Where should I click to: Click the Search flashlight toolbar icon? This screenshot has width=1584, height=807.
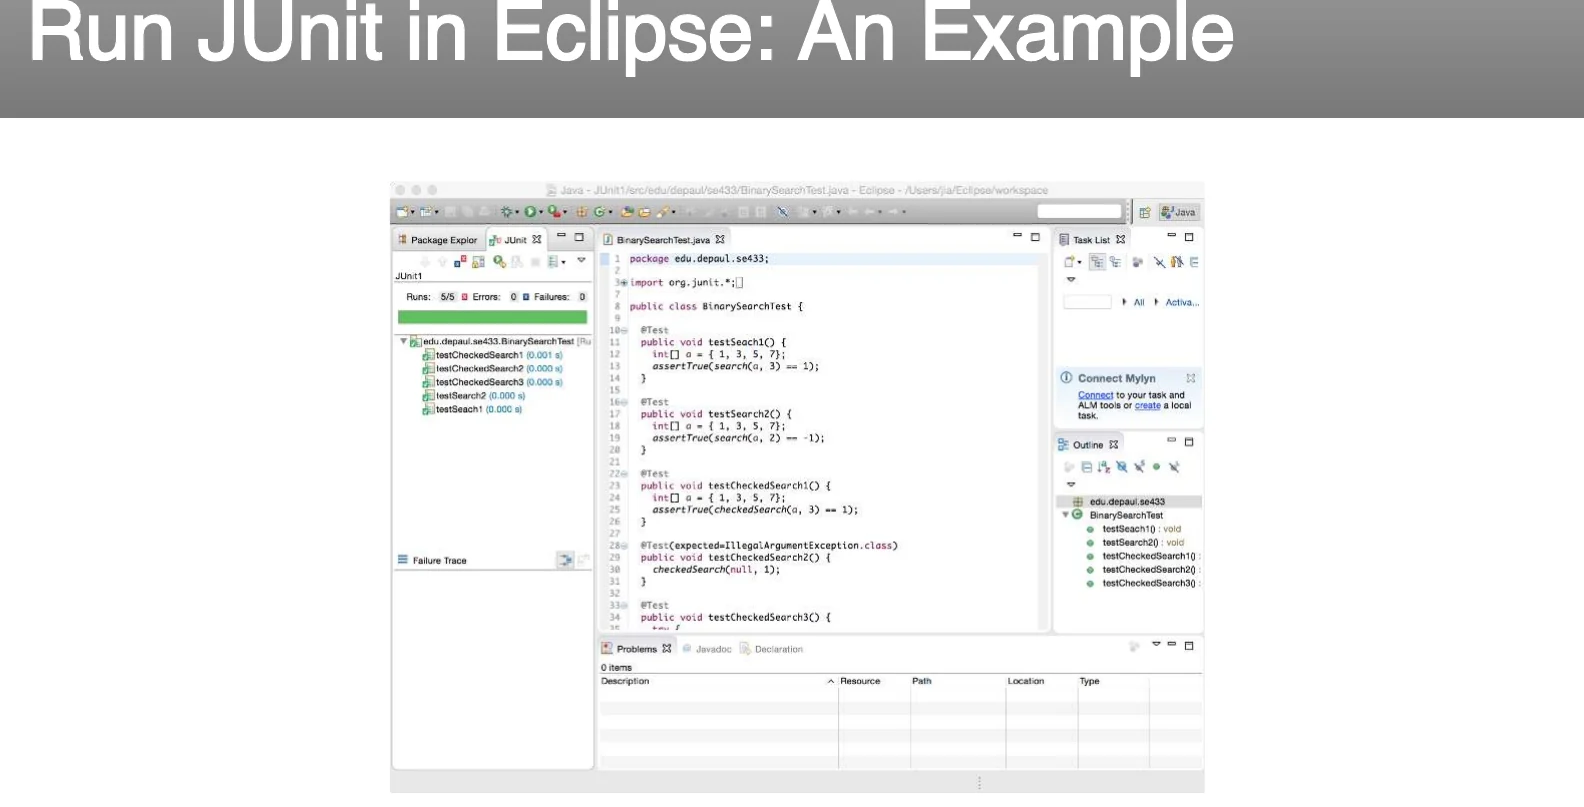(x=663, y=212)
